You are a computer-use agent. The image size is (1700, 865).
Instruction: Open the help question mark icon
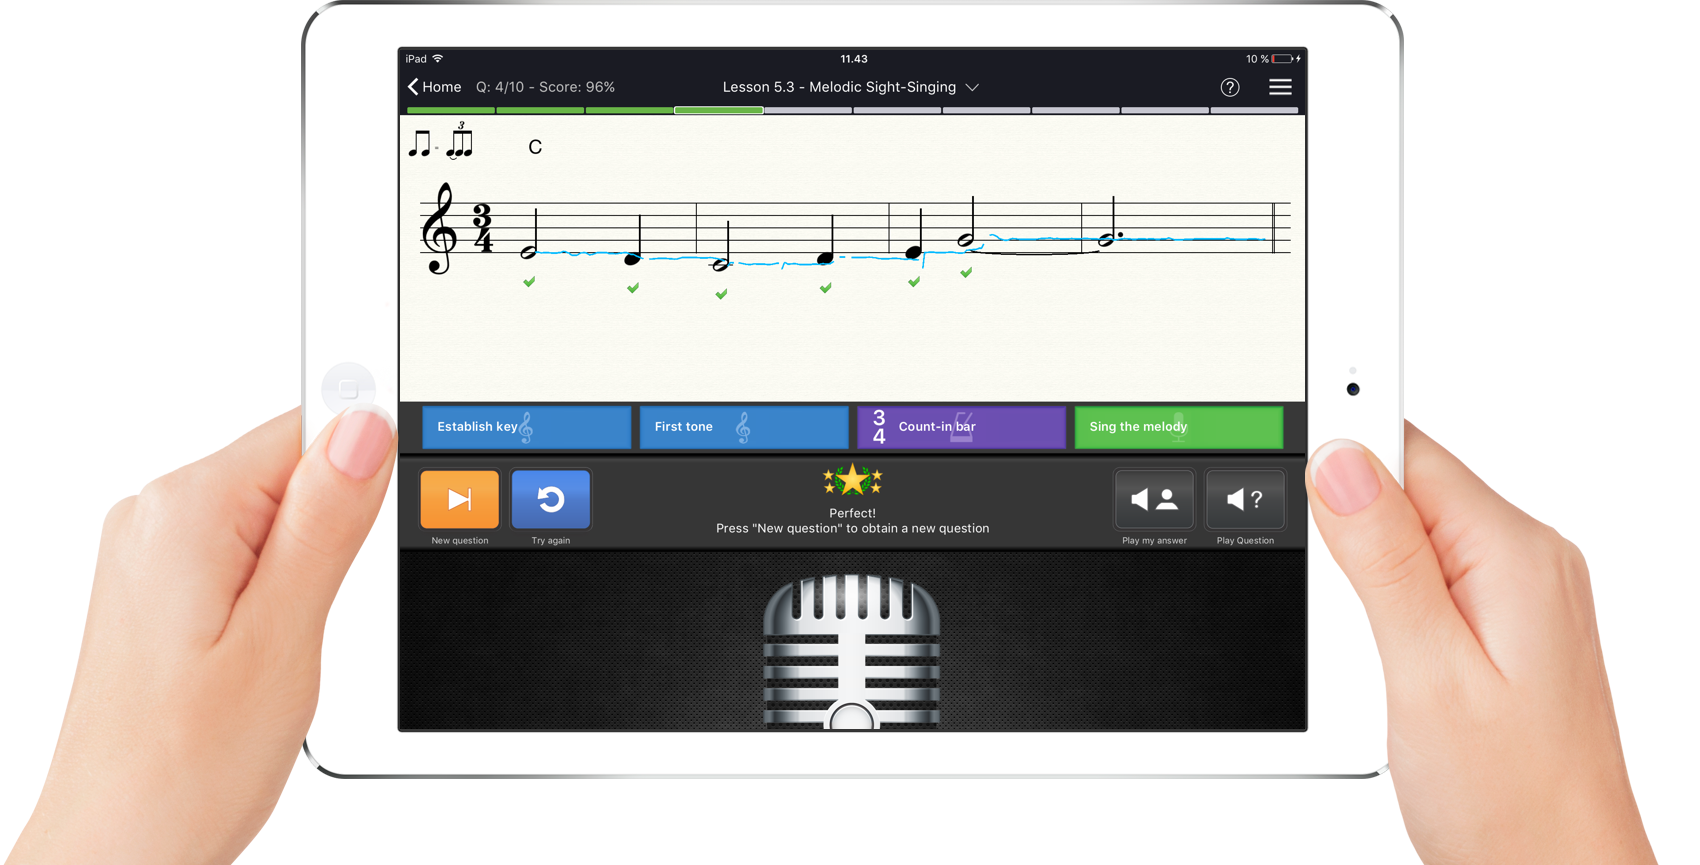[1230, 87]
